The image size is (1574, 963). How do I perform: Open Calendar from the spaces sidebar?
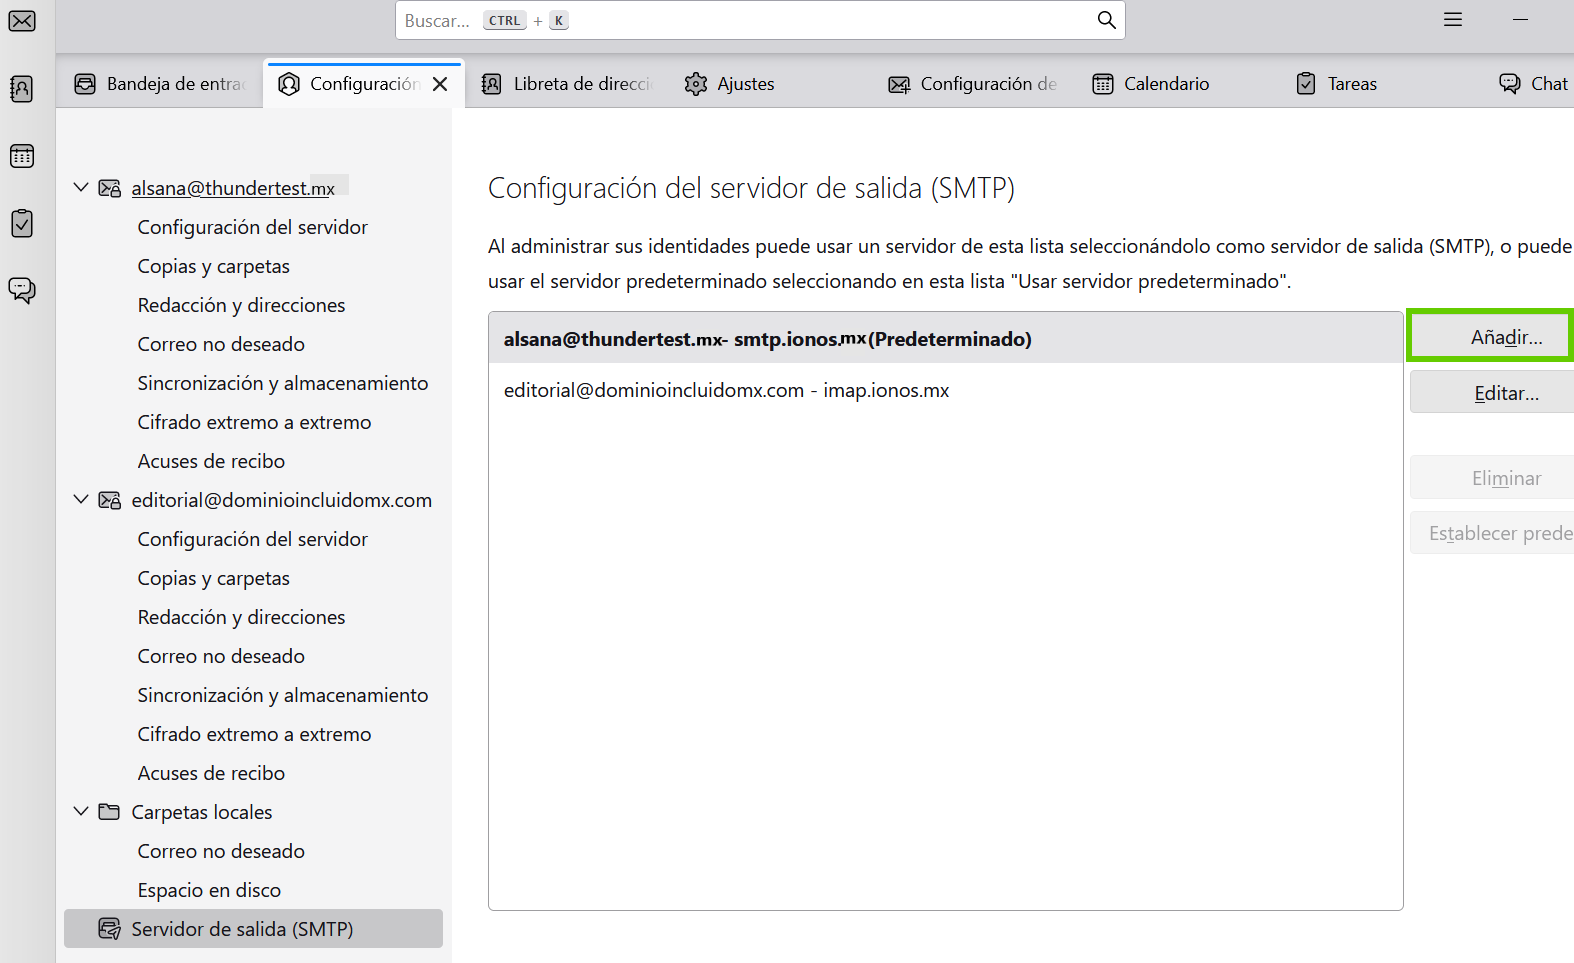22,156
